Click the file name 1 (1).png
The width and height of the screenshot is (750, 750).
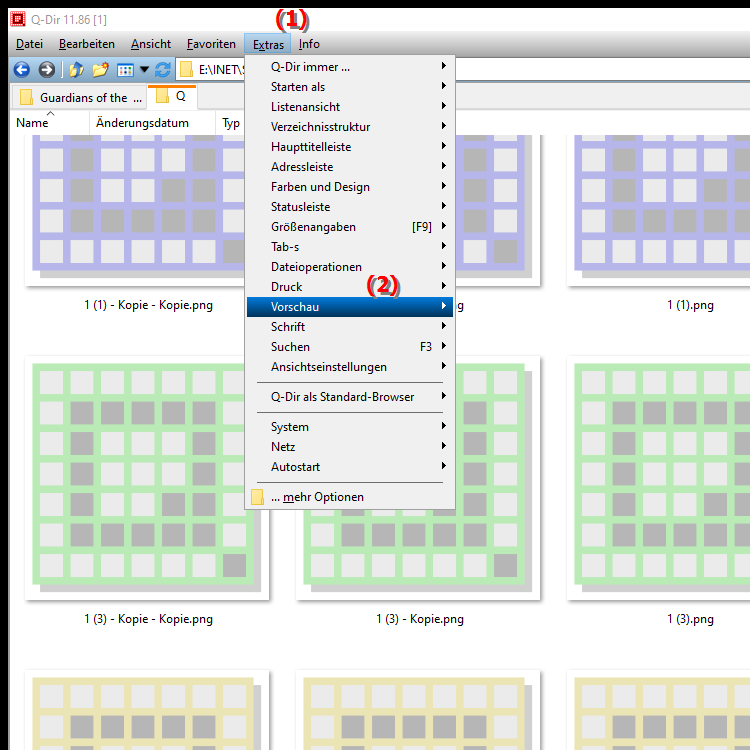tap(690, 305)
